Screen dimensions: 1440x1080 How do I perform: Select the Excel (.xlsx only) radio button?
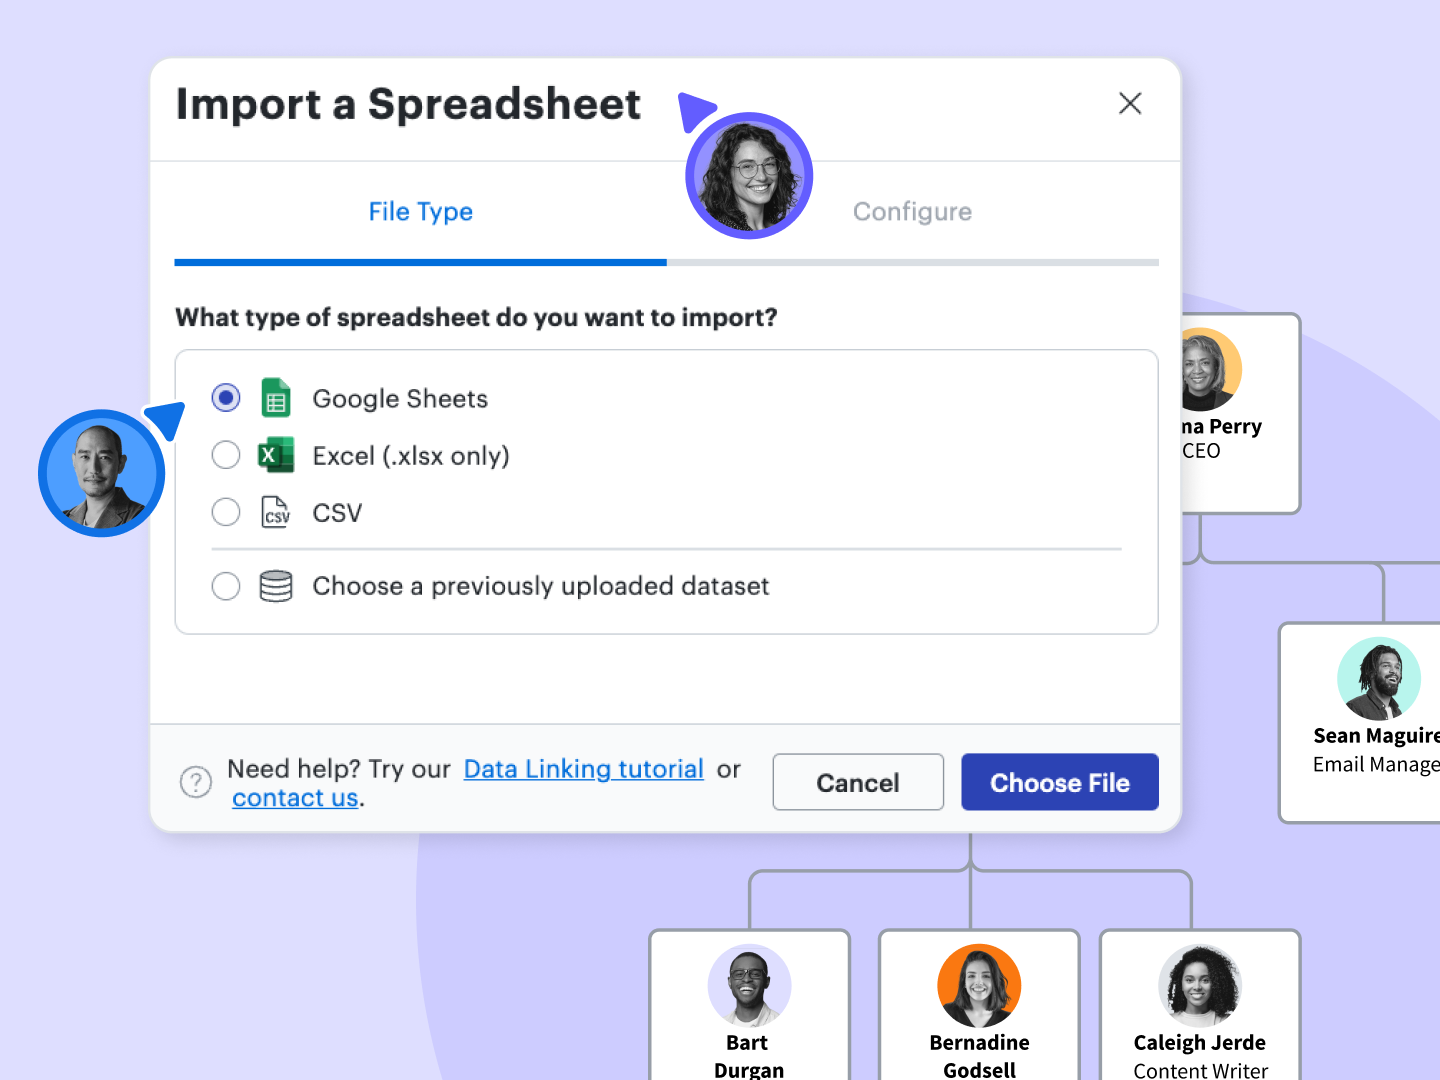pyautogui.click(x=226, y=455)
